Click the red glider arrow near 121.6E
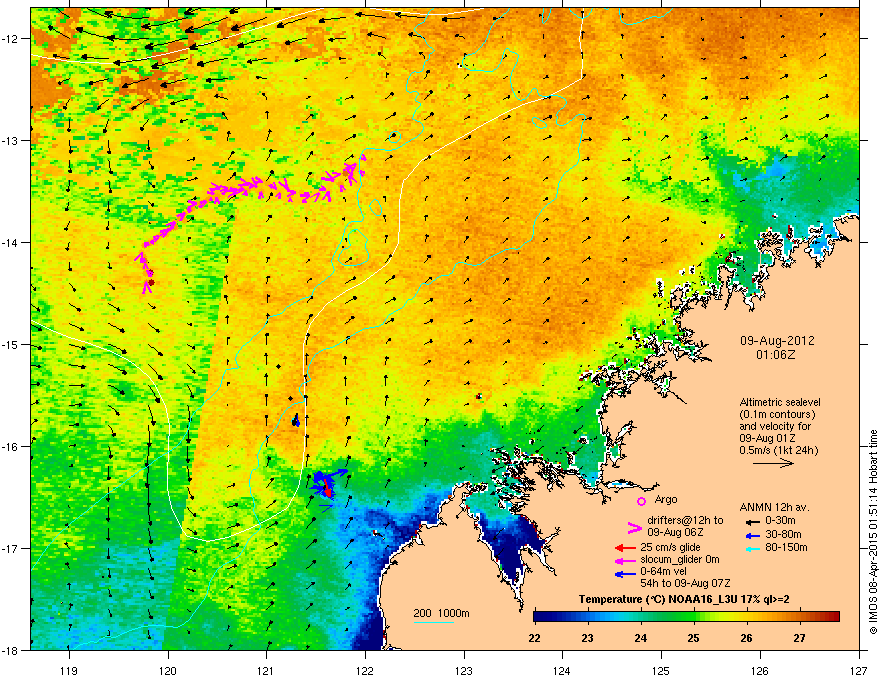The image size is (880, 680). (x=327, y=487)
